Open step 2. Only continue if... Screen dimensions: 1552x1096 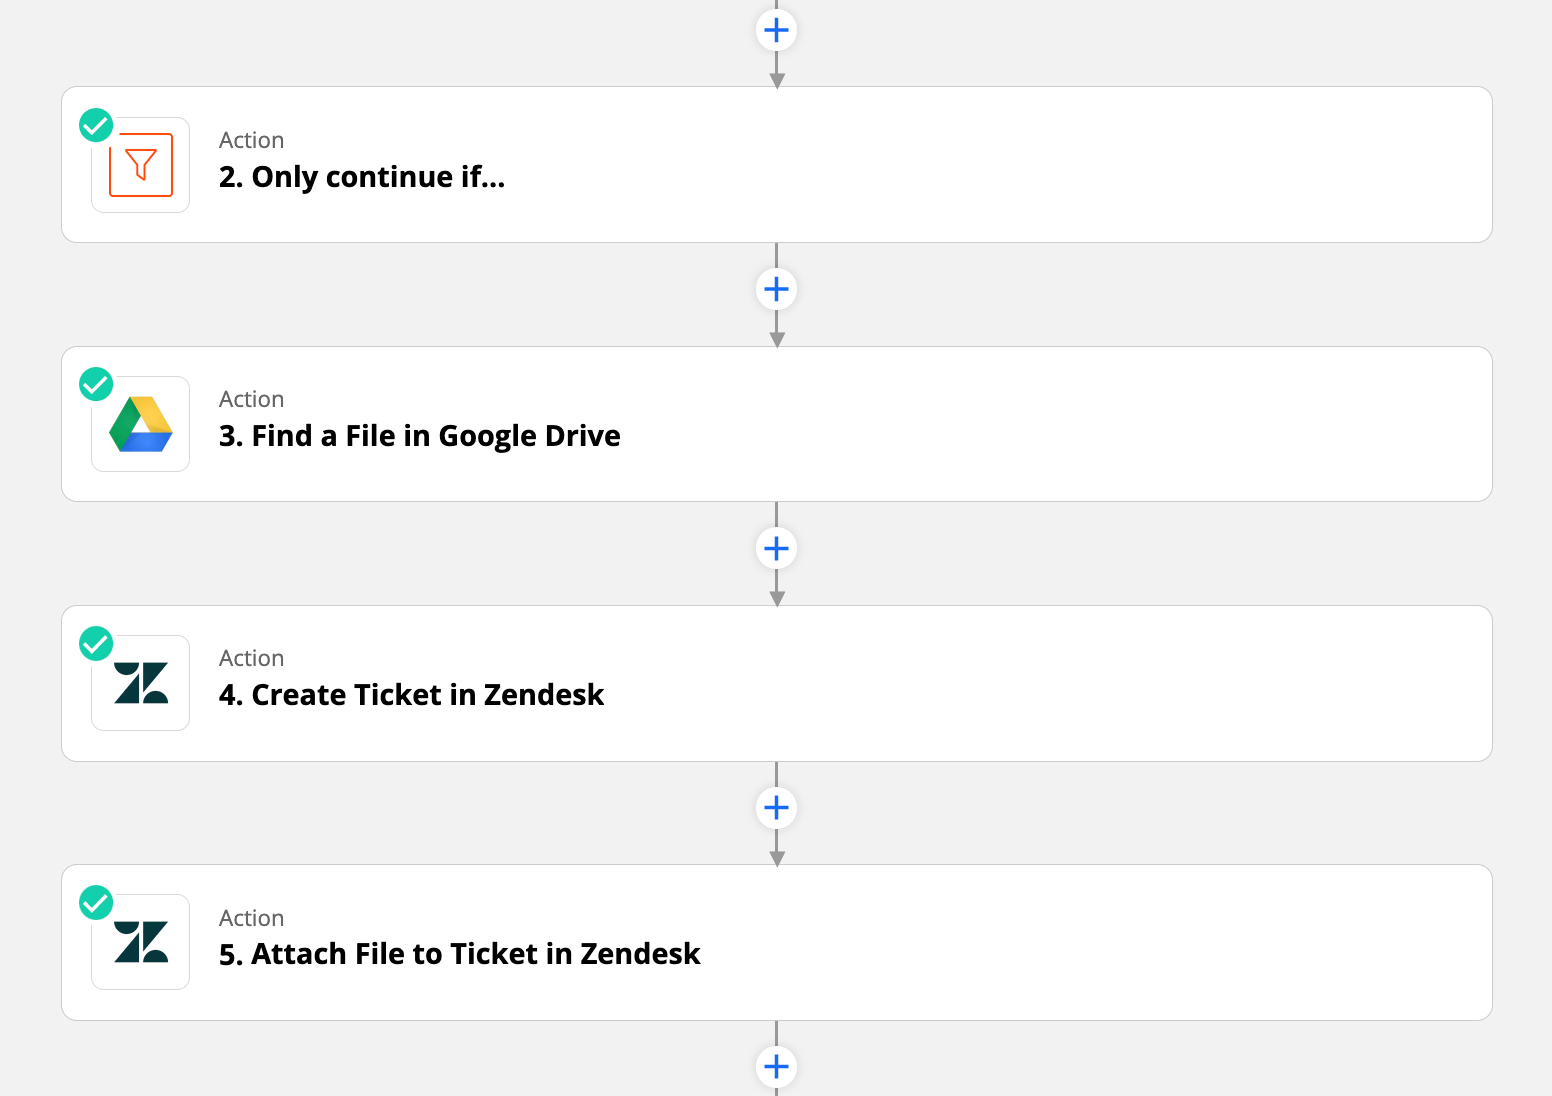tap(362, 177)
